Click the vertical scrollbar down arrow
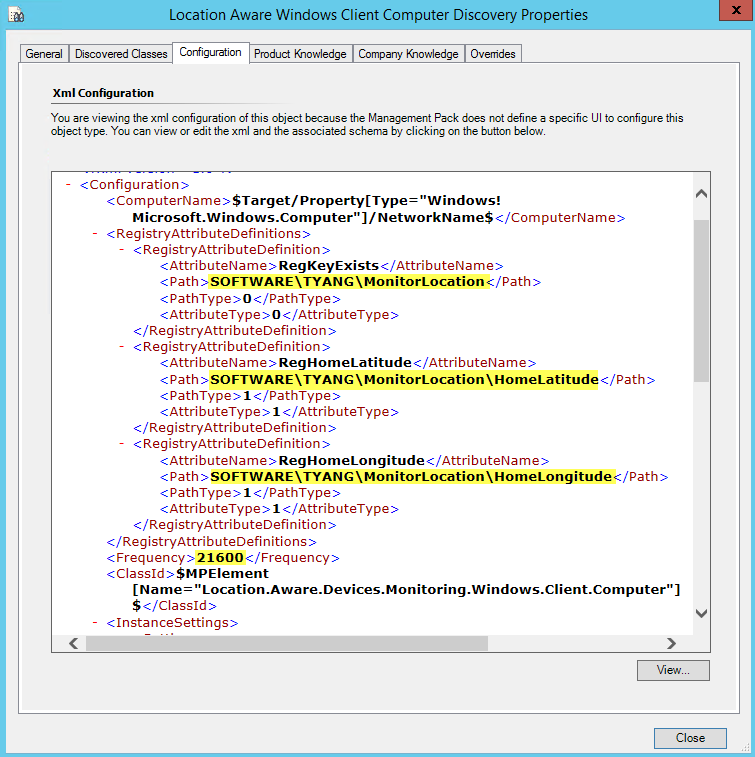 point(701,613)
